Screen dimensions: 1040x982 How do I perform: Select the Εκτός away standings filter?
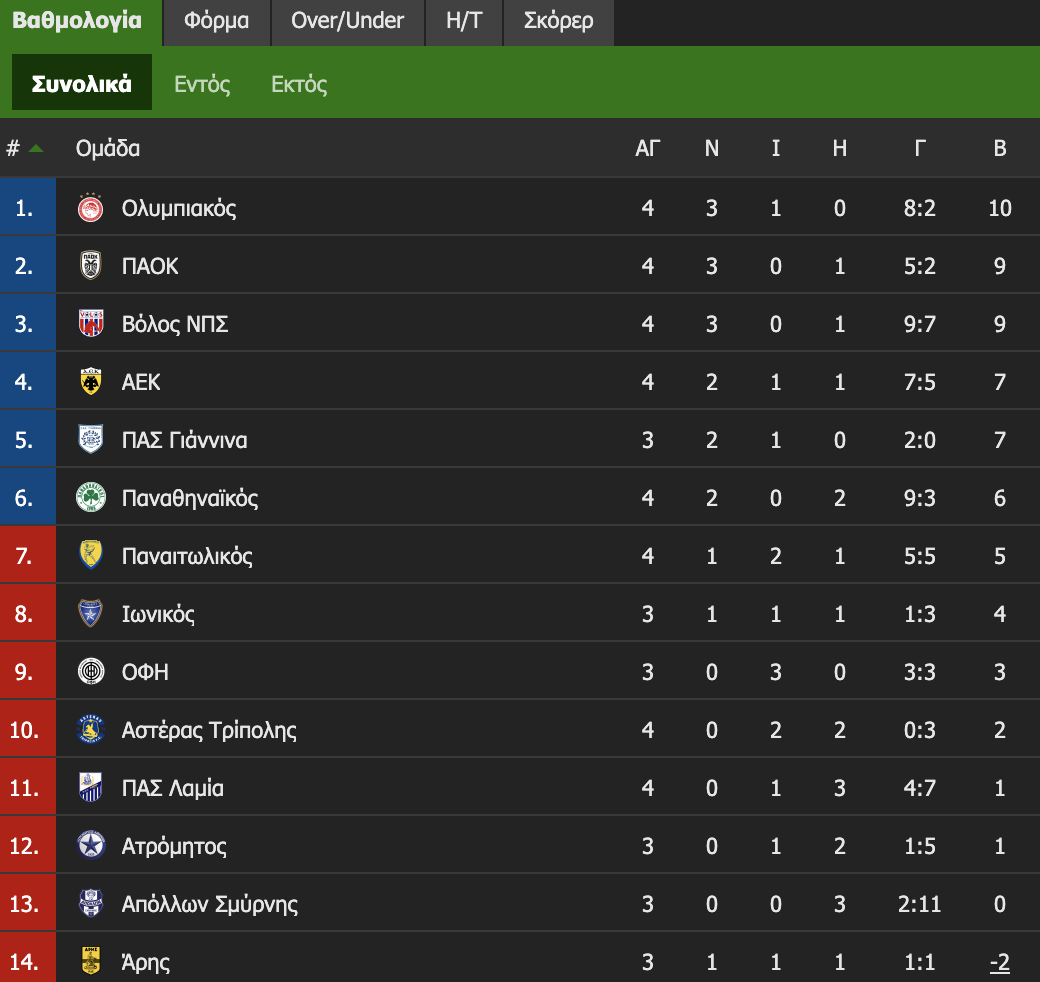[299, 84]
